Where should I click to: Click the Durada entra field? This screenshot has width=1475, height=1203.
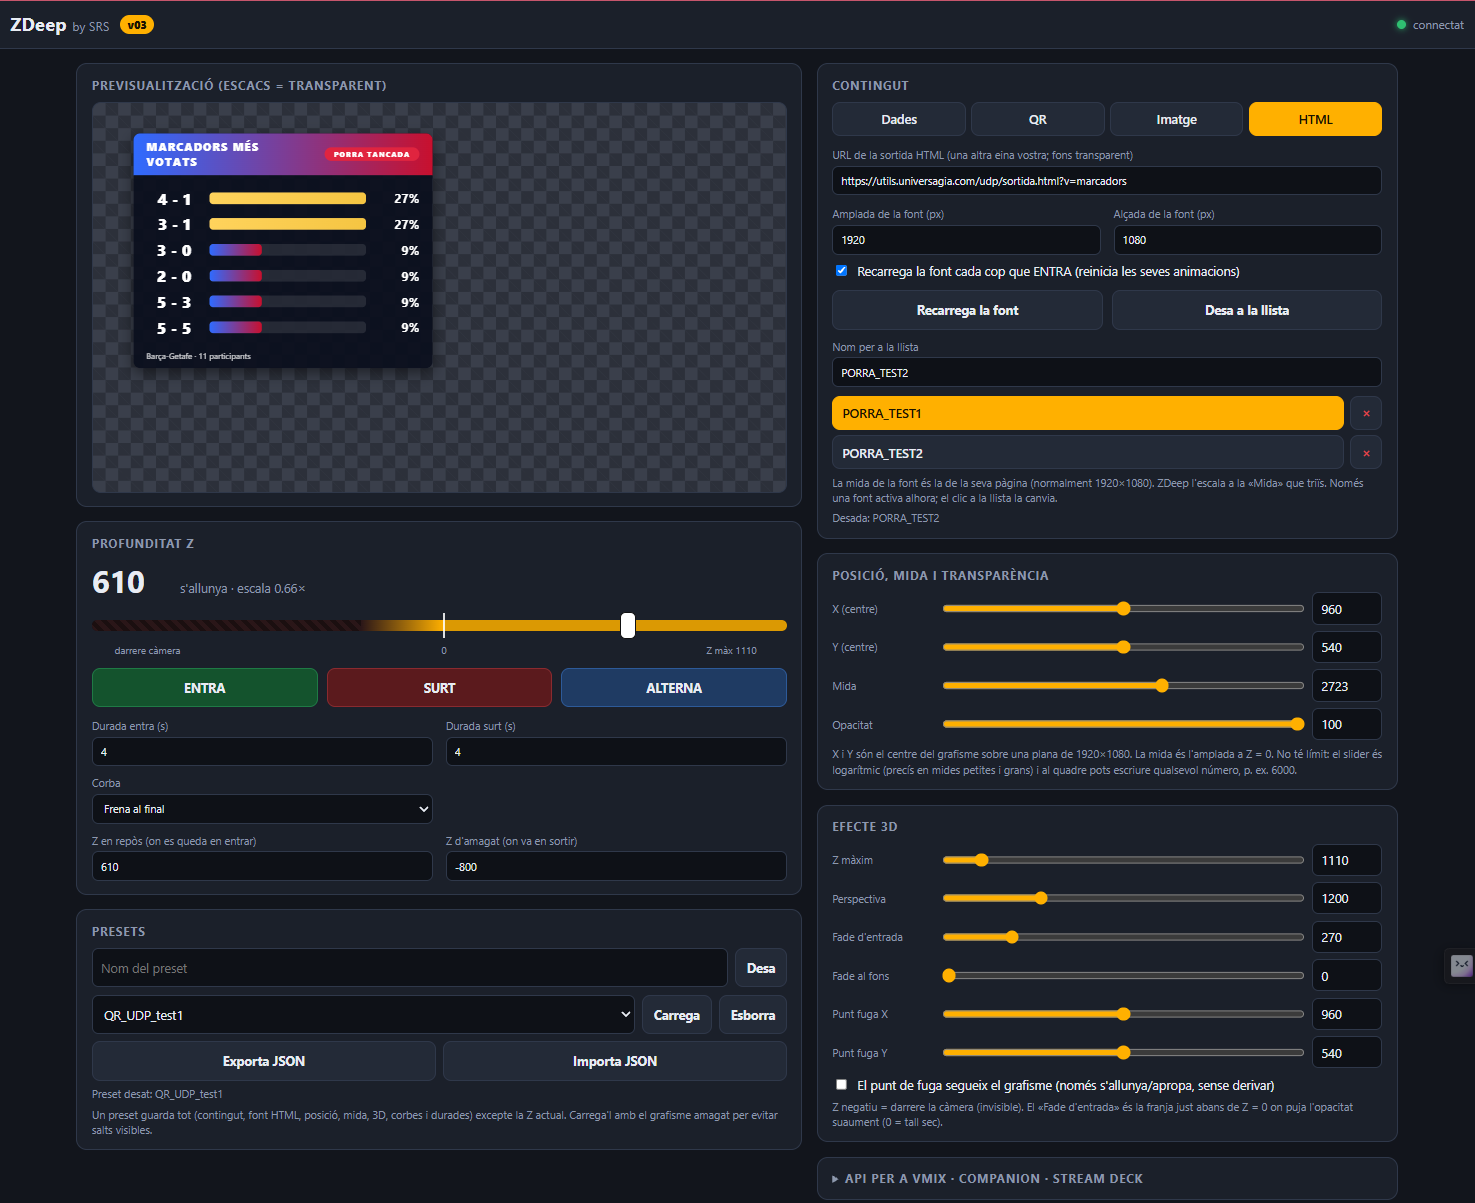point(262,752)
